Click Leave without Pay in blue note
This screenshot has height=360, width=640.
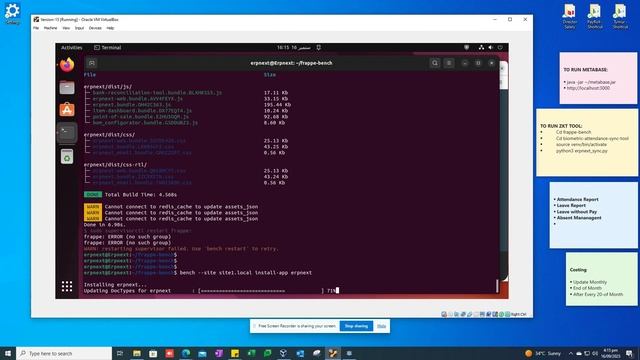coord(577,212)
